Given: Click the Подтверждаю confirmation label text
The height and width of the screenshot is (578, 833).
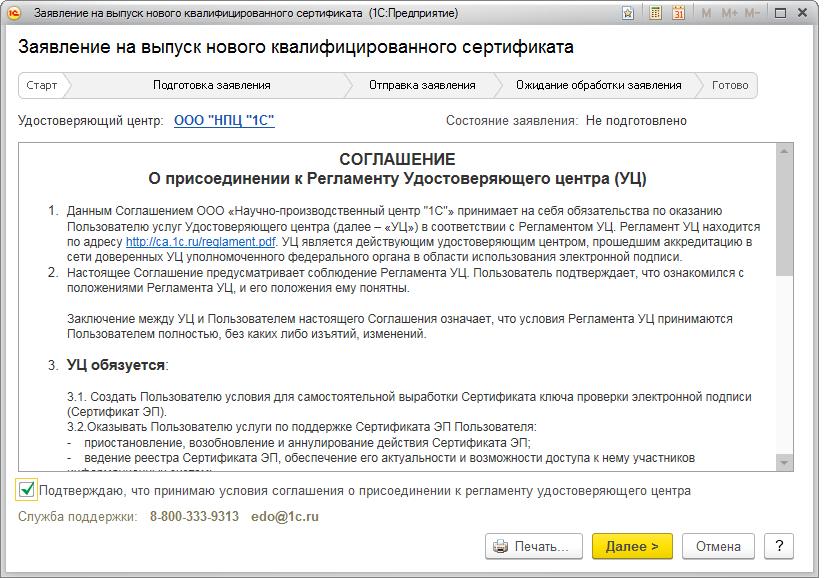Looking at the screenshot, I should 365,490.
